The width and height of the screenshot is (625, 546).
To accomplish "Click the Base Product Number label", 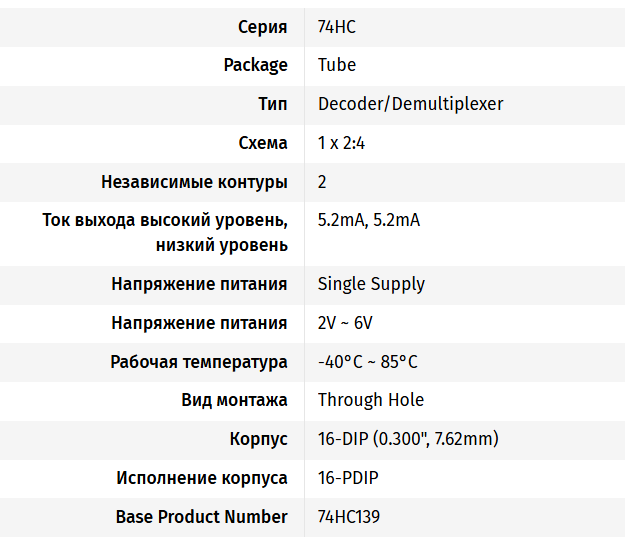I will coord(202,517).
